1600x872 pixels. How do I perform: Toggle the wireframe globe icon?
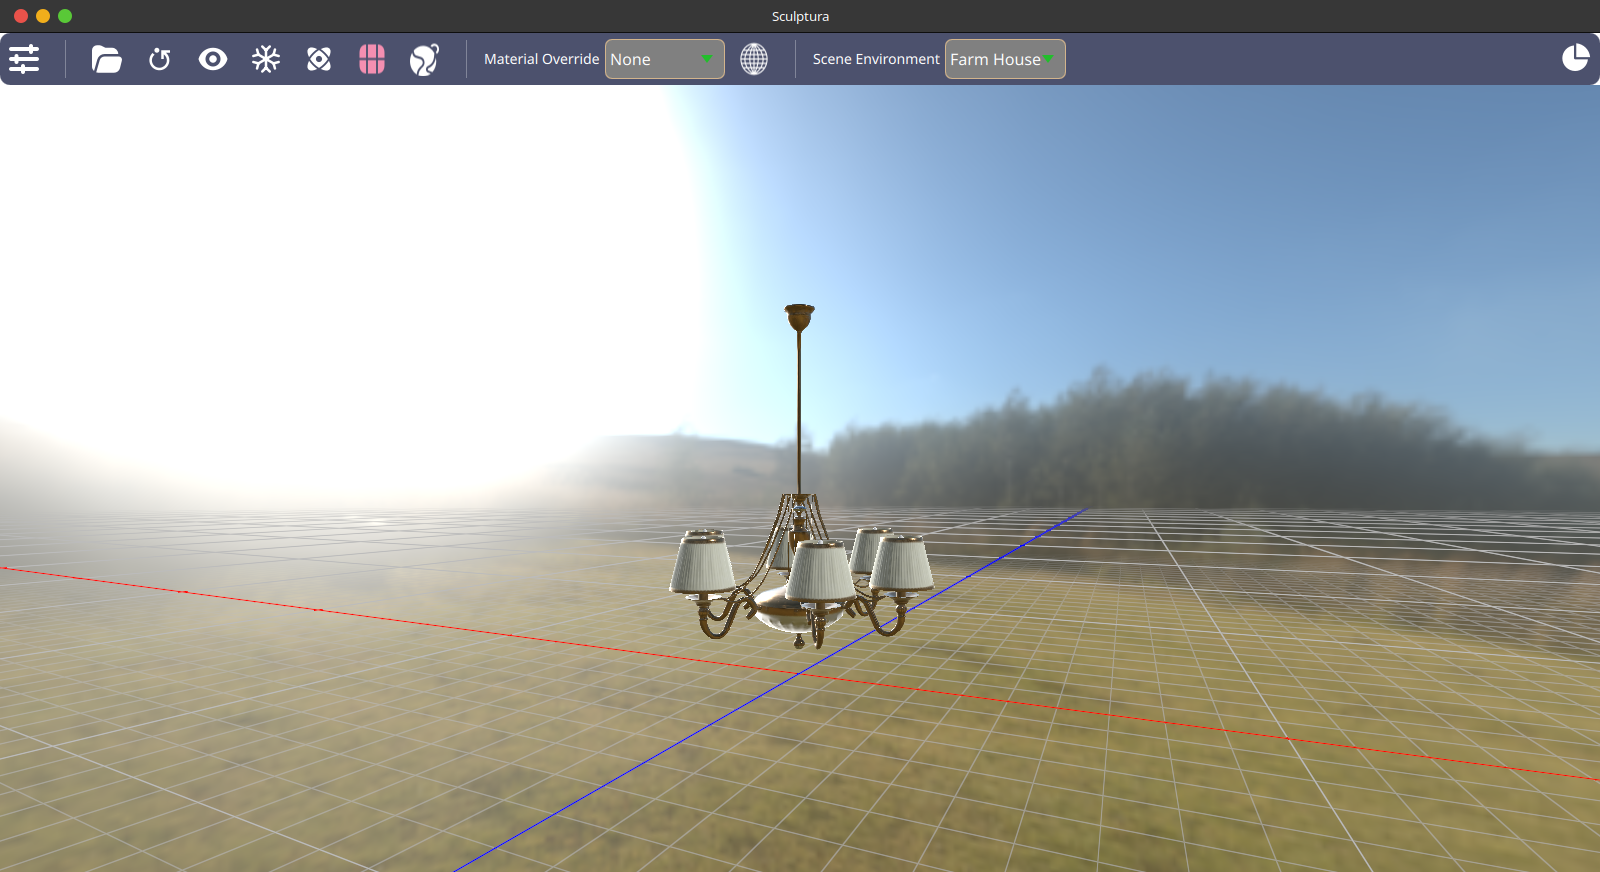[x=754, y=59]
